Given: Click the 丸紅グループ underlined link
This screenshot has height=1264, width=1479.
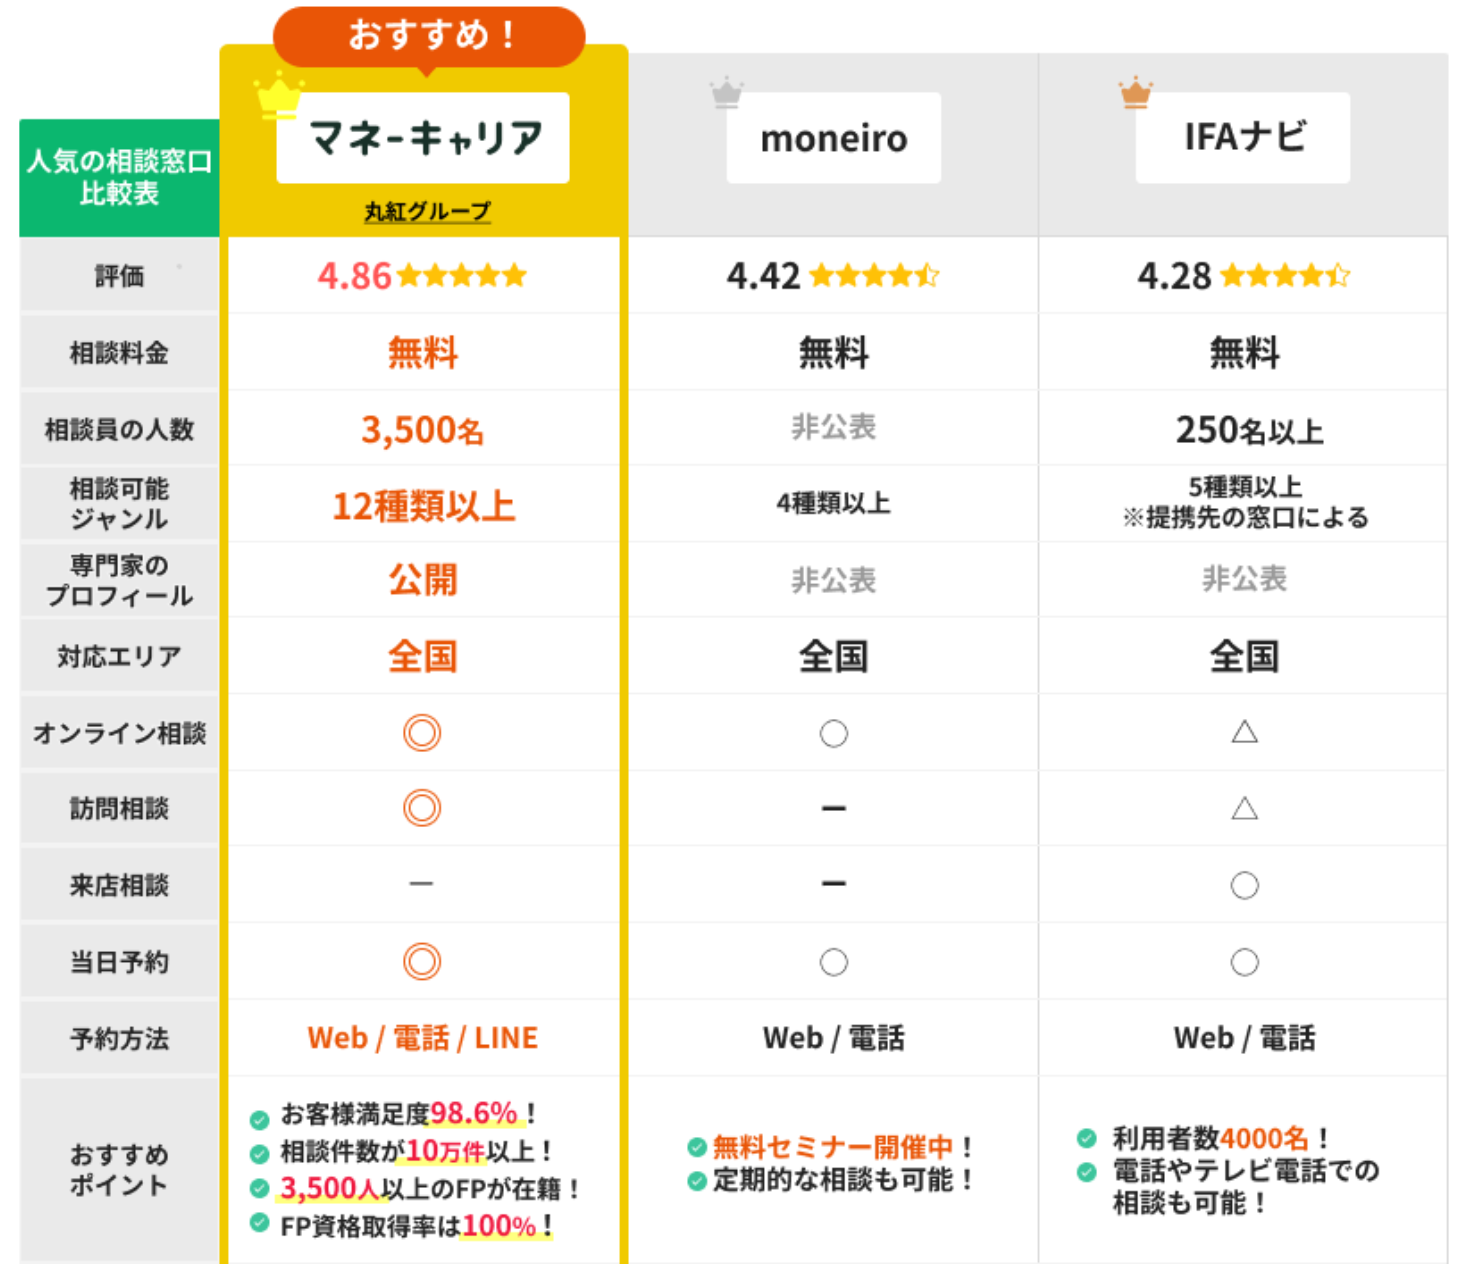Looking at the screenshot, I should [x=427, y=212].
